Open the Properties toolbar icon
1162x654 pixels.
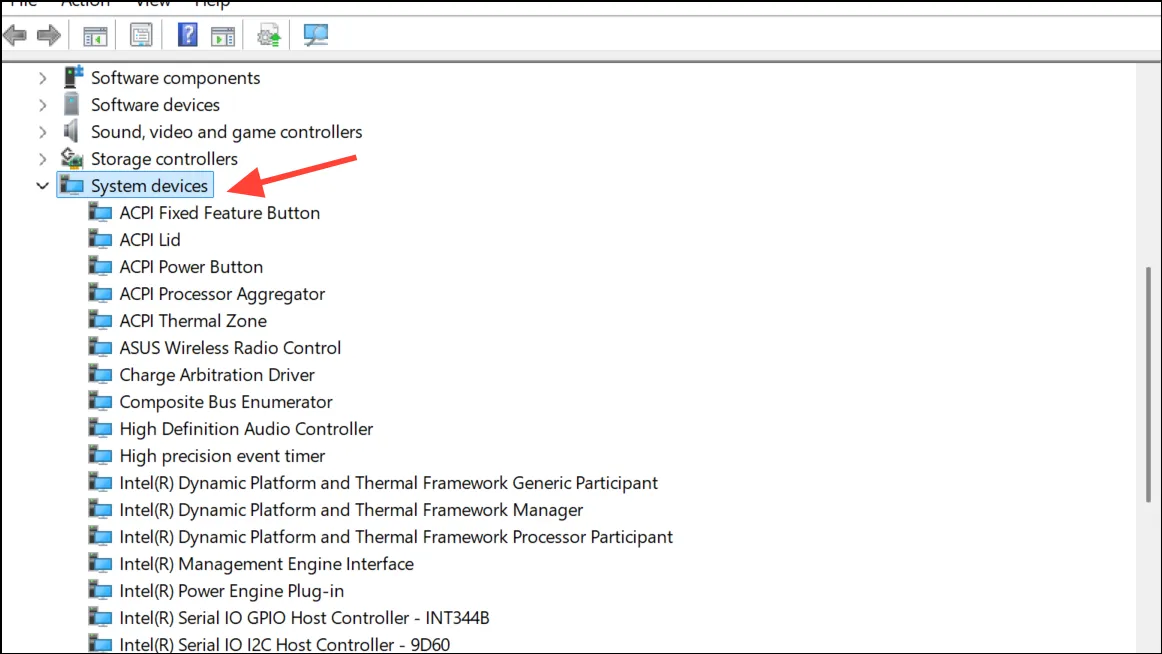click(x=141, y=35)
